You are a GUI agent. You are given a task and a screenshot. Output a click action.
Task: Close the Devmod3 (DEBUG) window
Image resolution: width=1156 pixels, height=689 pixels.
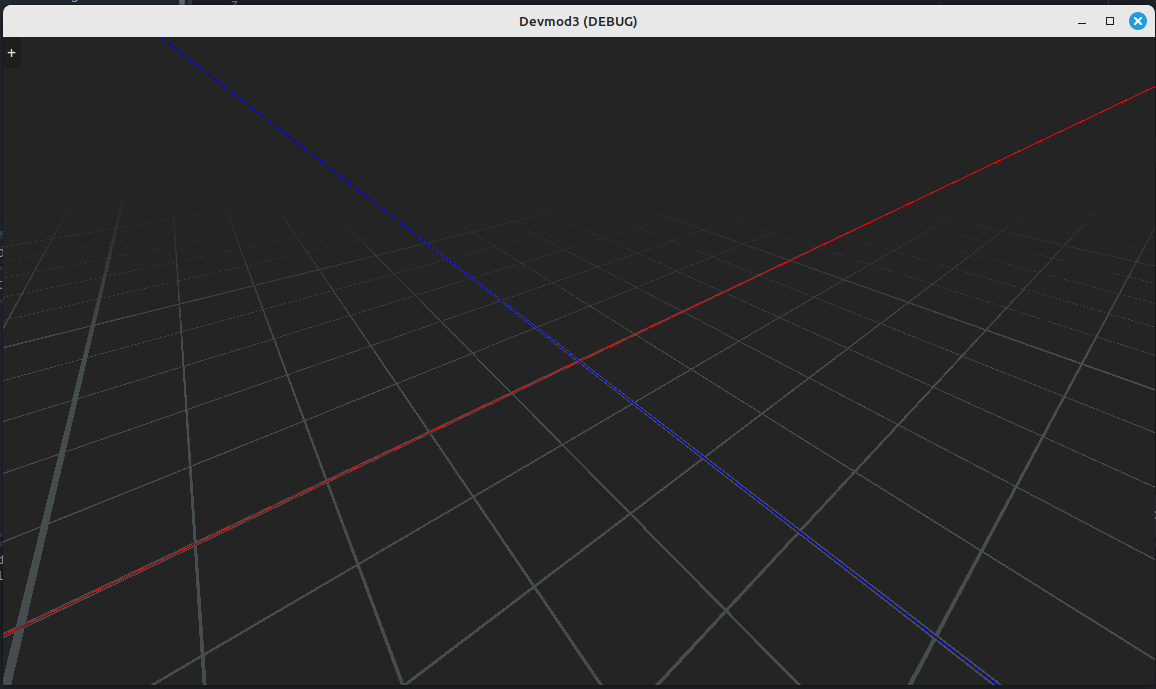point(1138,21)
